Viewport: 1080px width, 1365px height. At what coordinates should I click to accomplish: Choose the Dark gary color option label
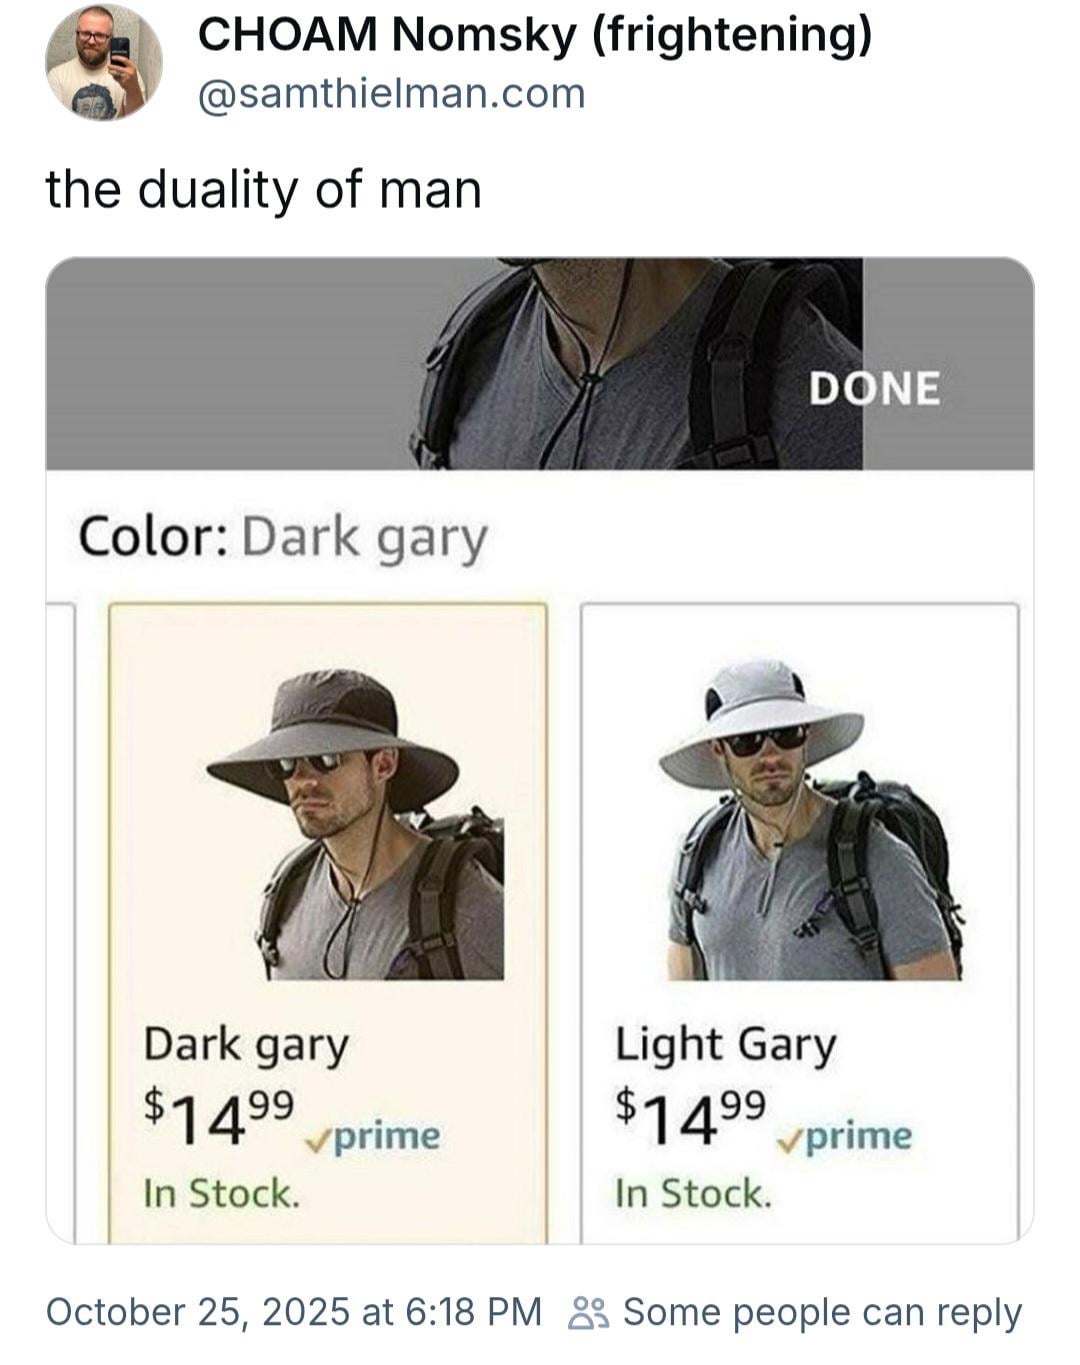[246, 1045]
